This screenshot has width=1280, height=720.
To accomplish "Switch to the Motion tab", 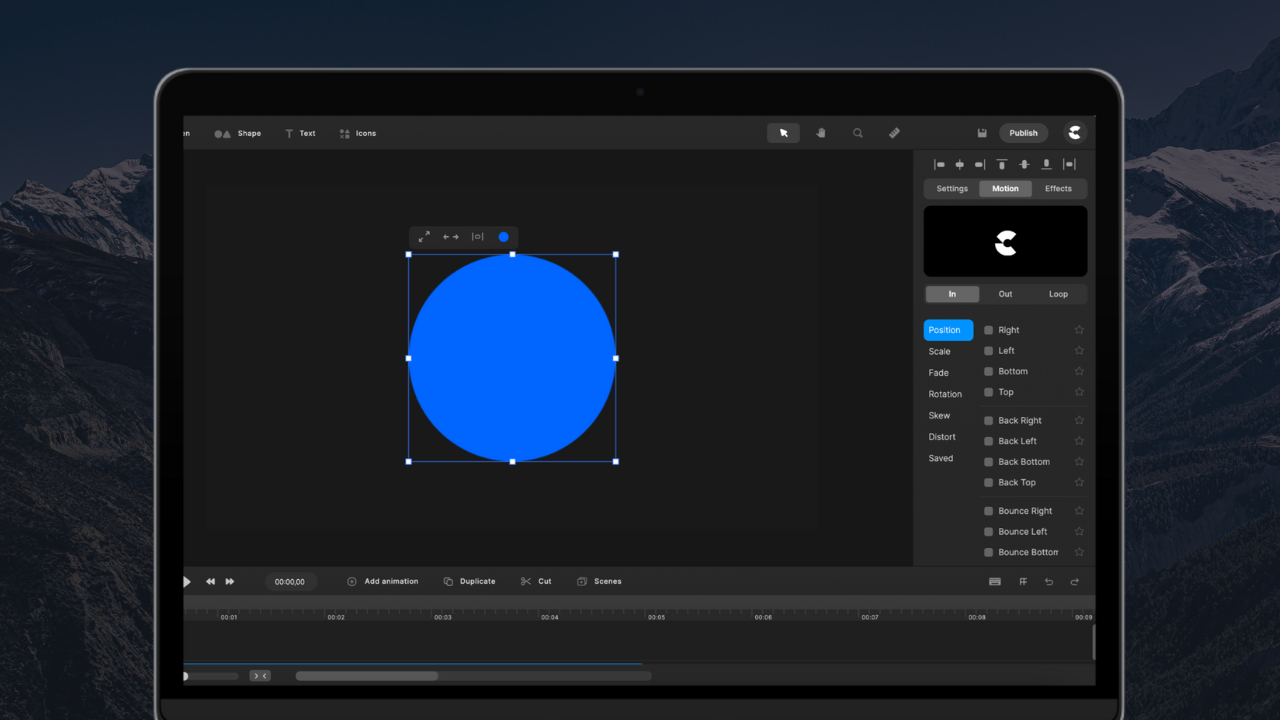I will pos(1006,189).
